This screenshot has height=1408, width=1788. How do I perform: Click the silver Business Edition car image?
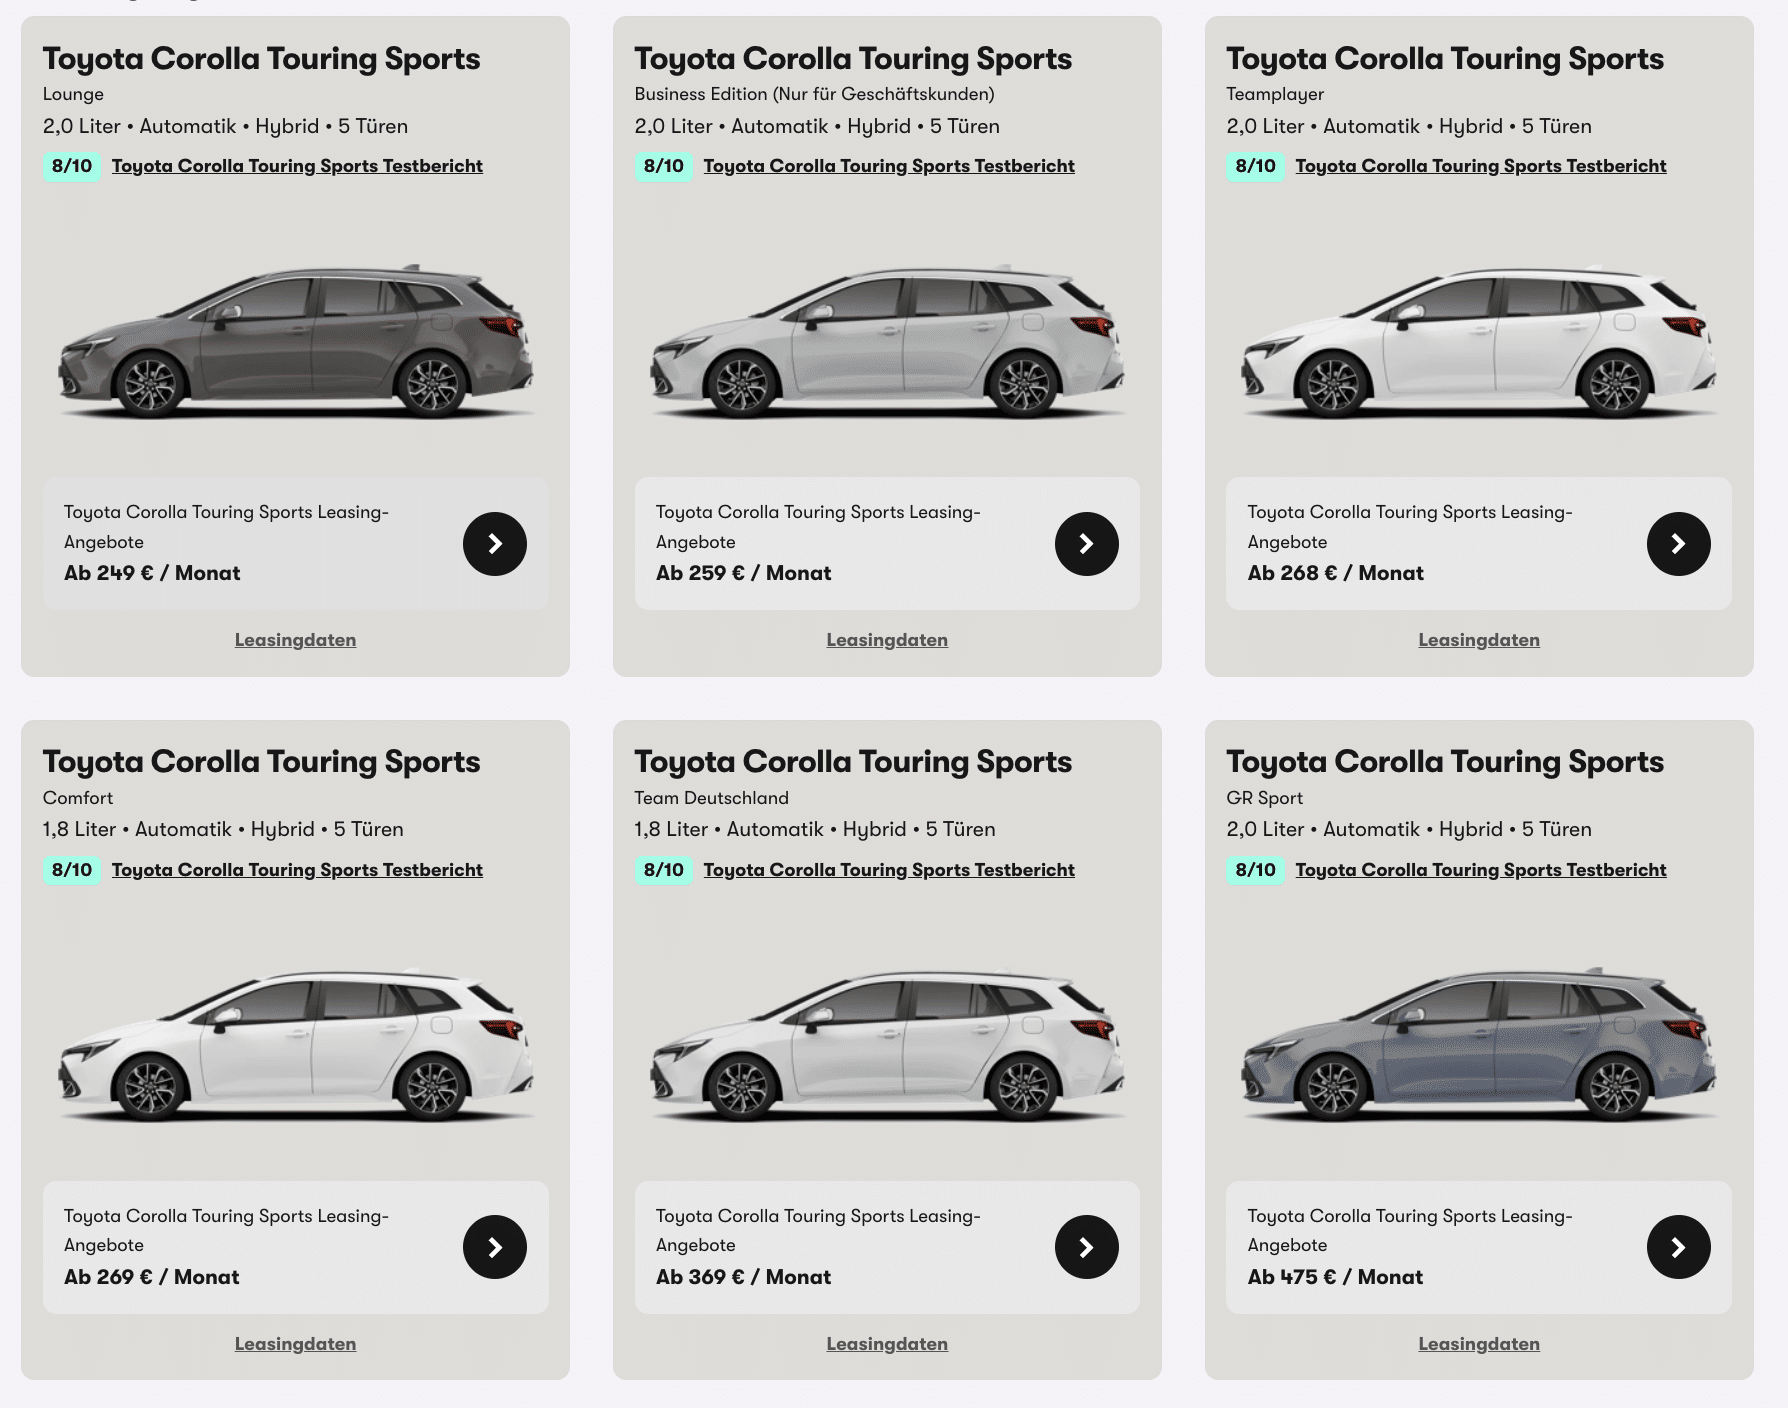coord(887,342)
